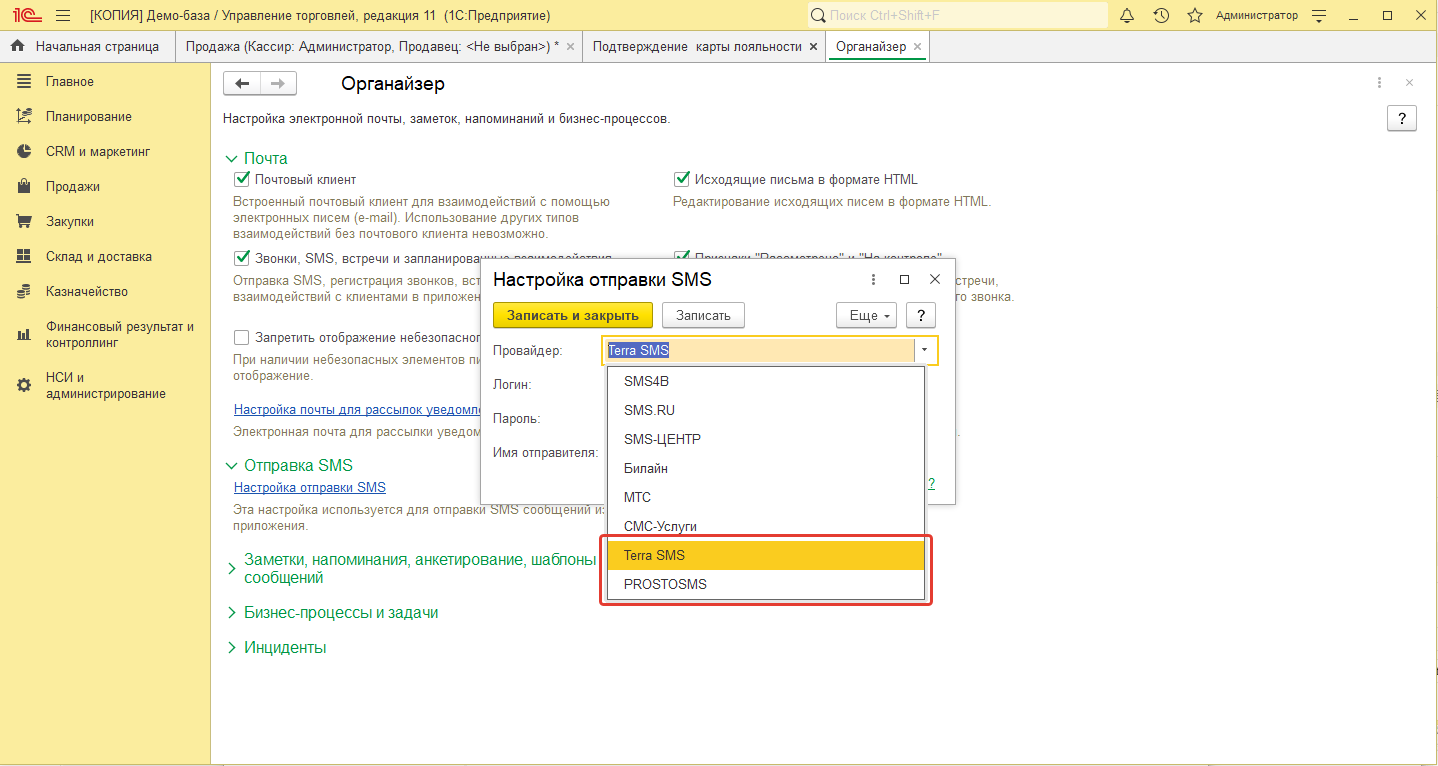Image resolution: width=1438 pixels, height=766 pixels.
Task: Open Казначейство section in sidebar
Action: [105, 291]
